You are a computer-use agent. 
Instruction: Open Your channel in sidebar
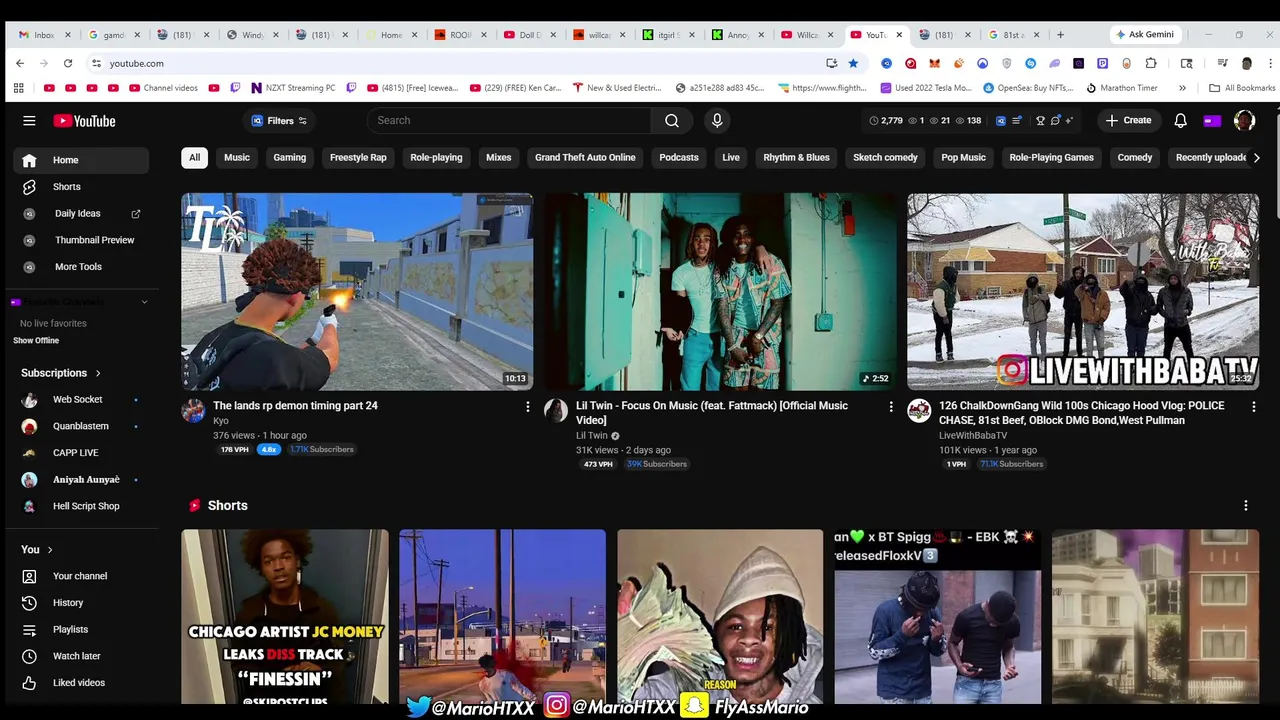81,576
